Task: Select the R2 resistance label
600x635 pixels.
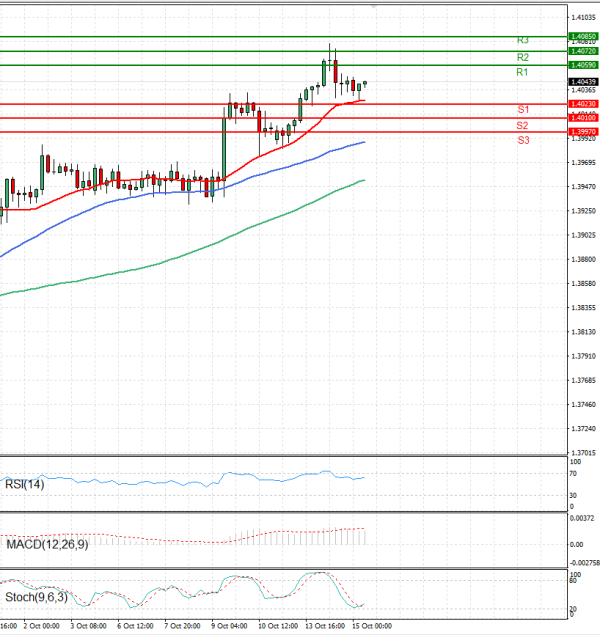Action: click(522, 58)
